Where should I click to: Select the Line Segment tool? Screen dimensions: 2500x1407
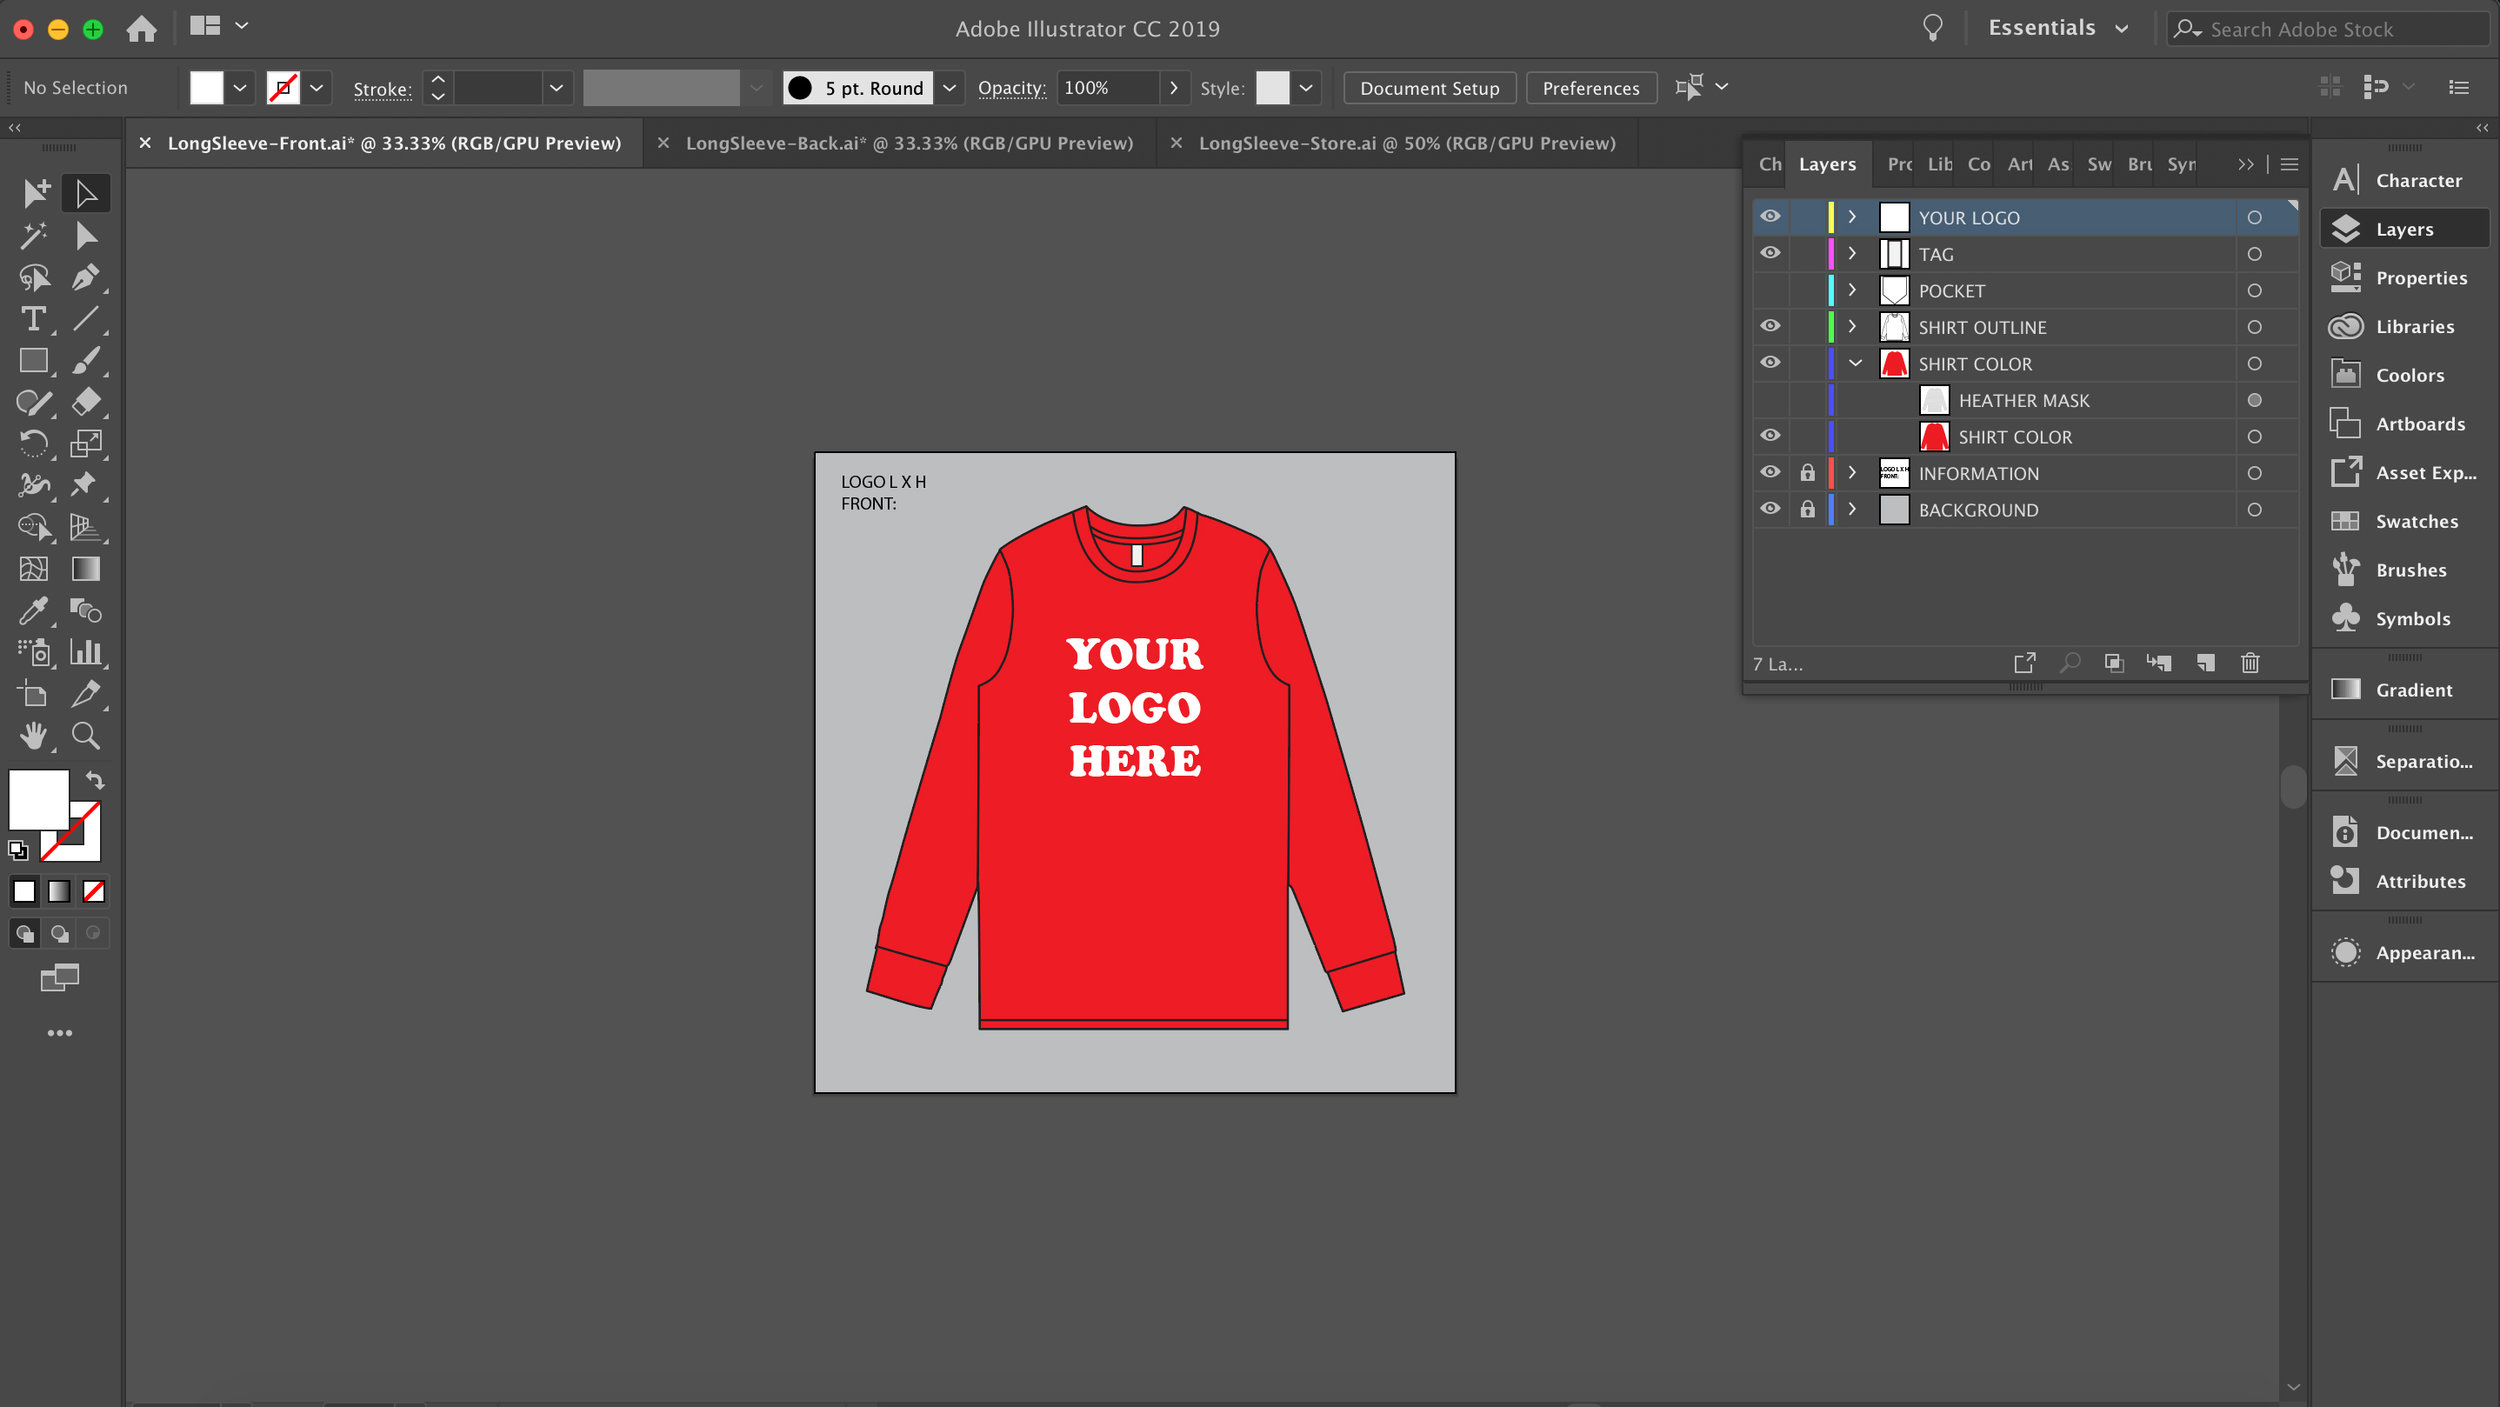(86, 319)
